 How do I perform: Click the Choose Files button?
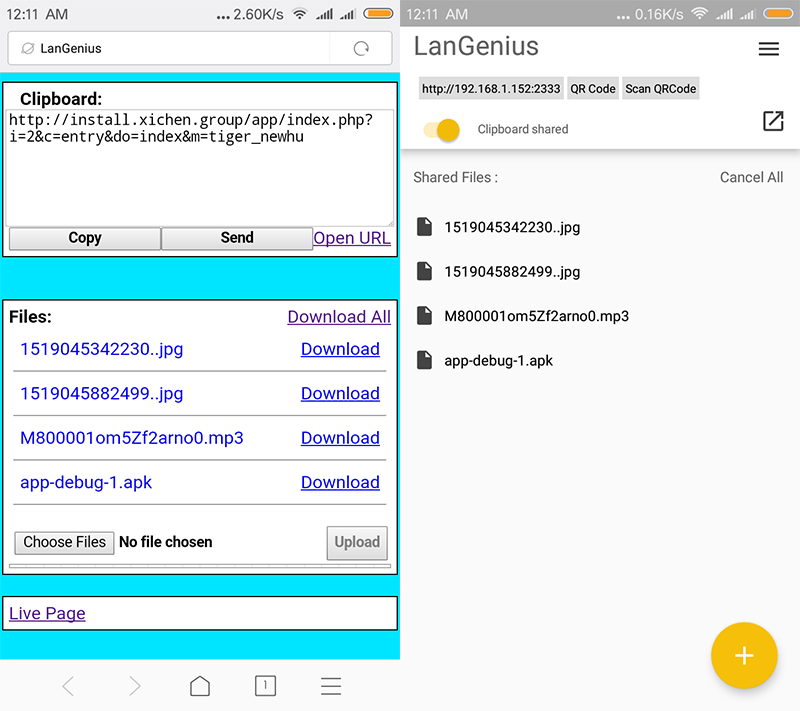pos(64,542)
